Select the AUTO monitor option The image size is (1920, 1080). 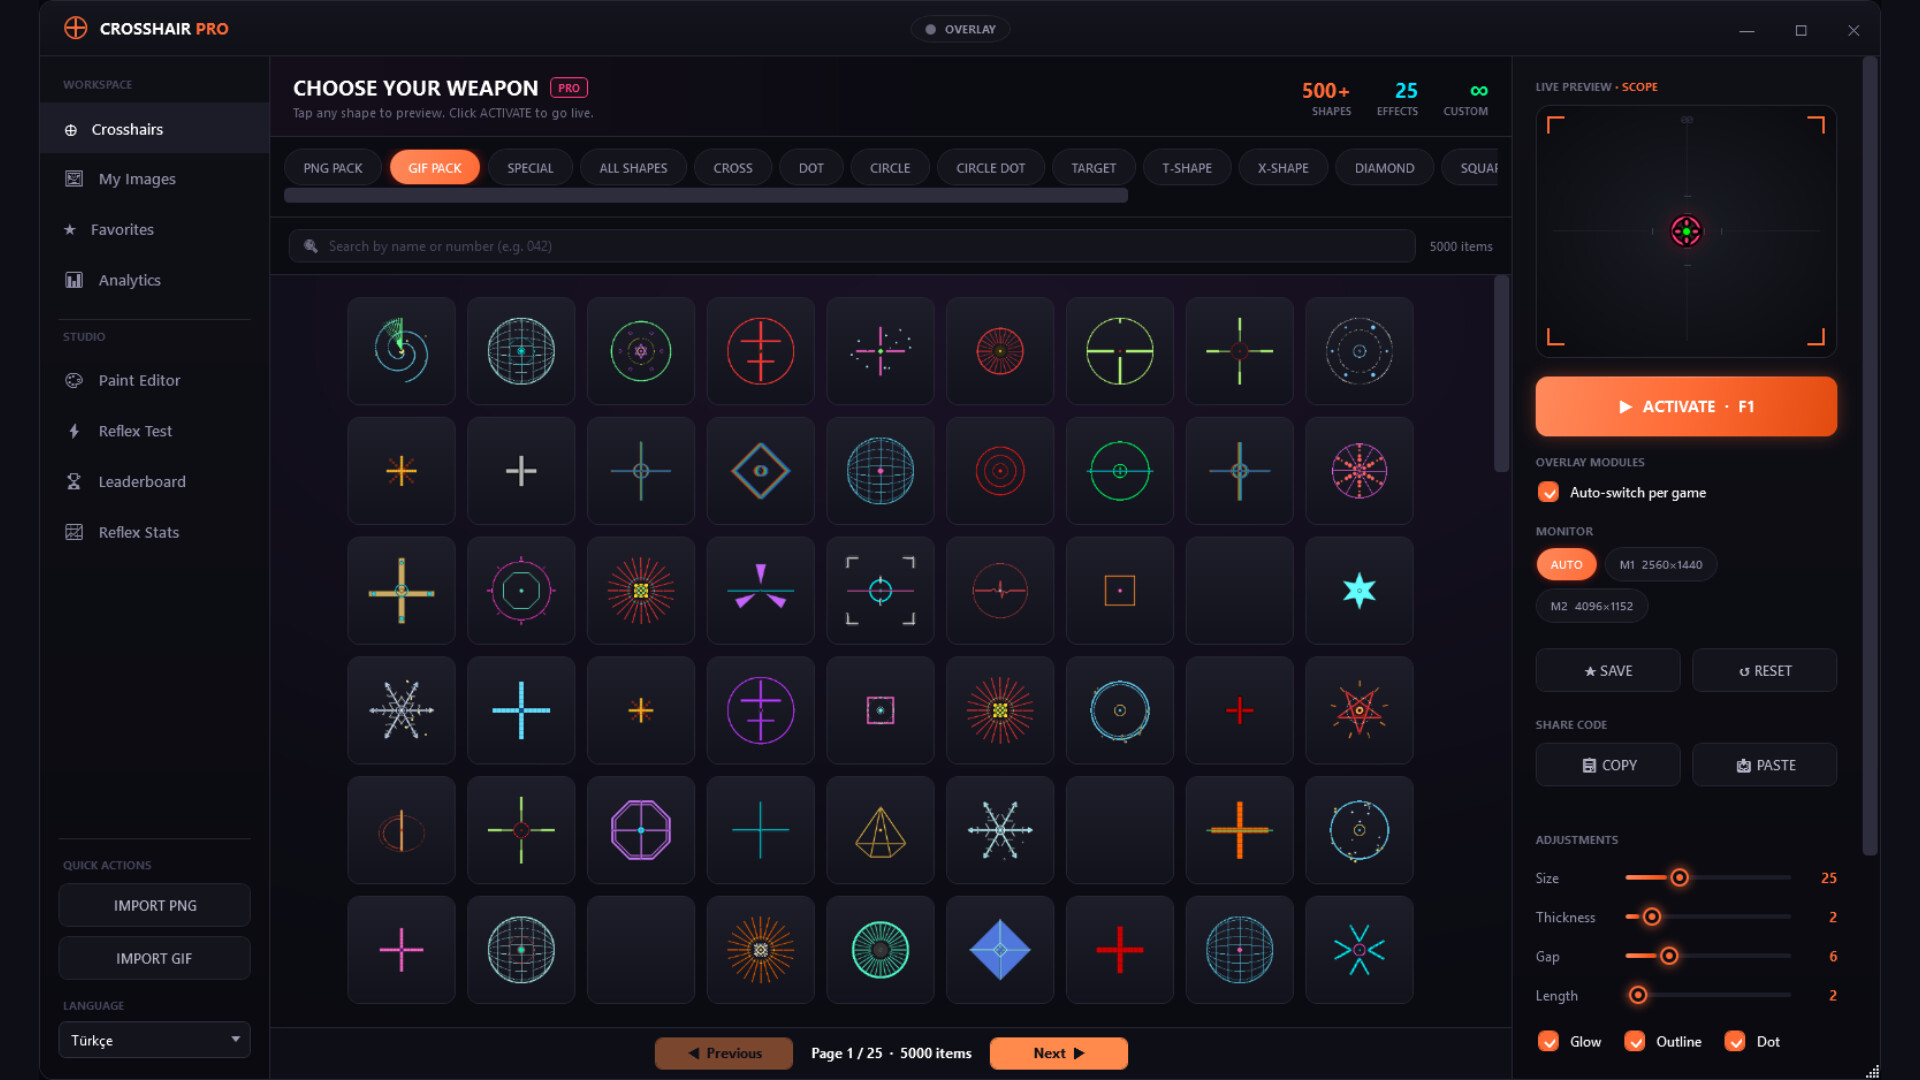tap(1566, 564)
